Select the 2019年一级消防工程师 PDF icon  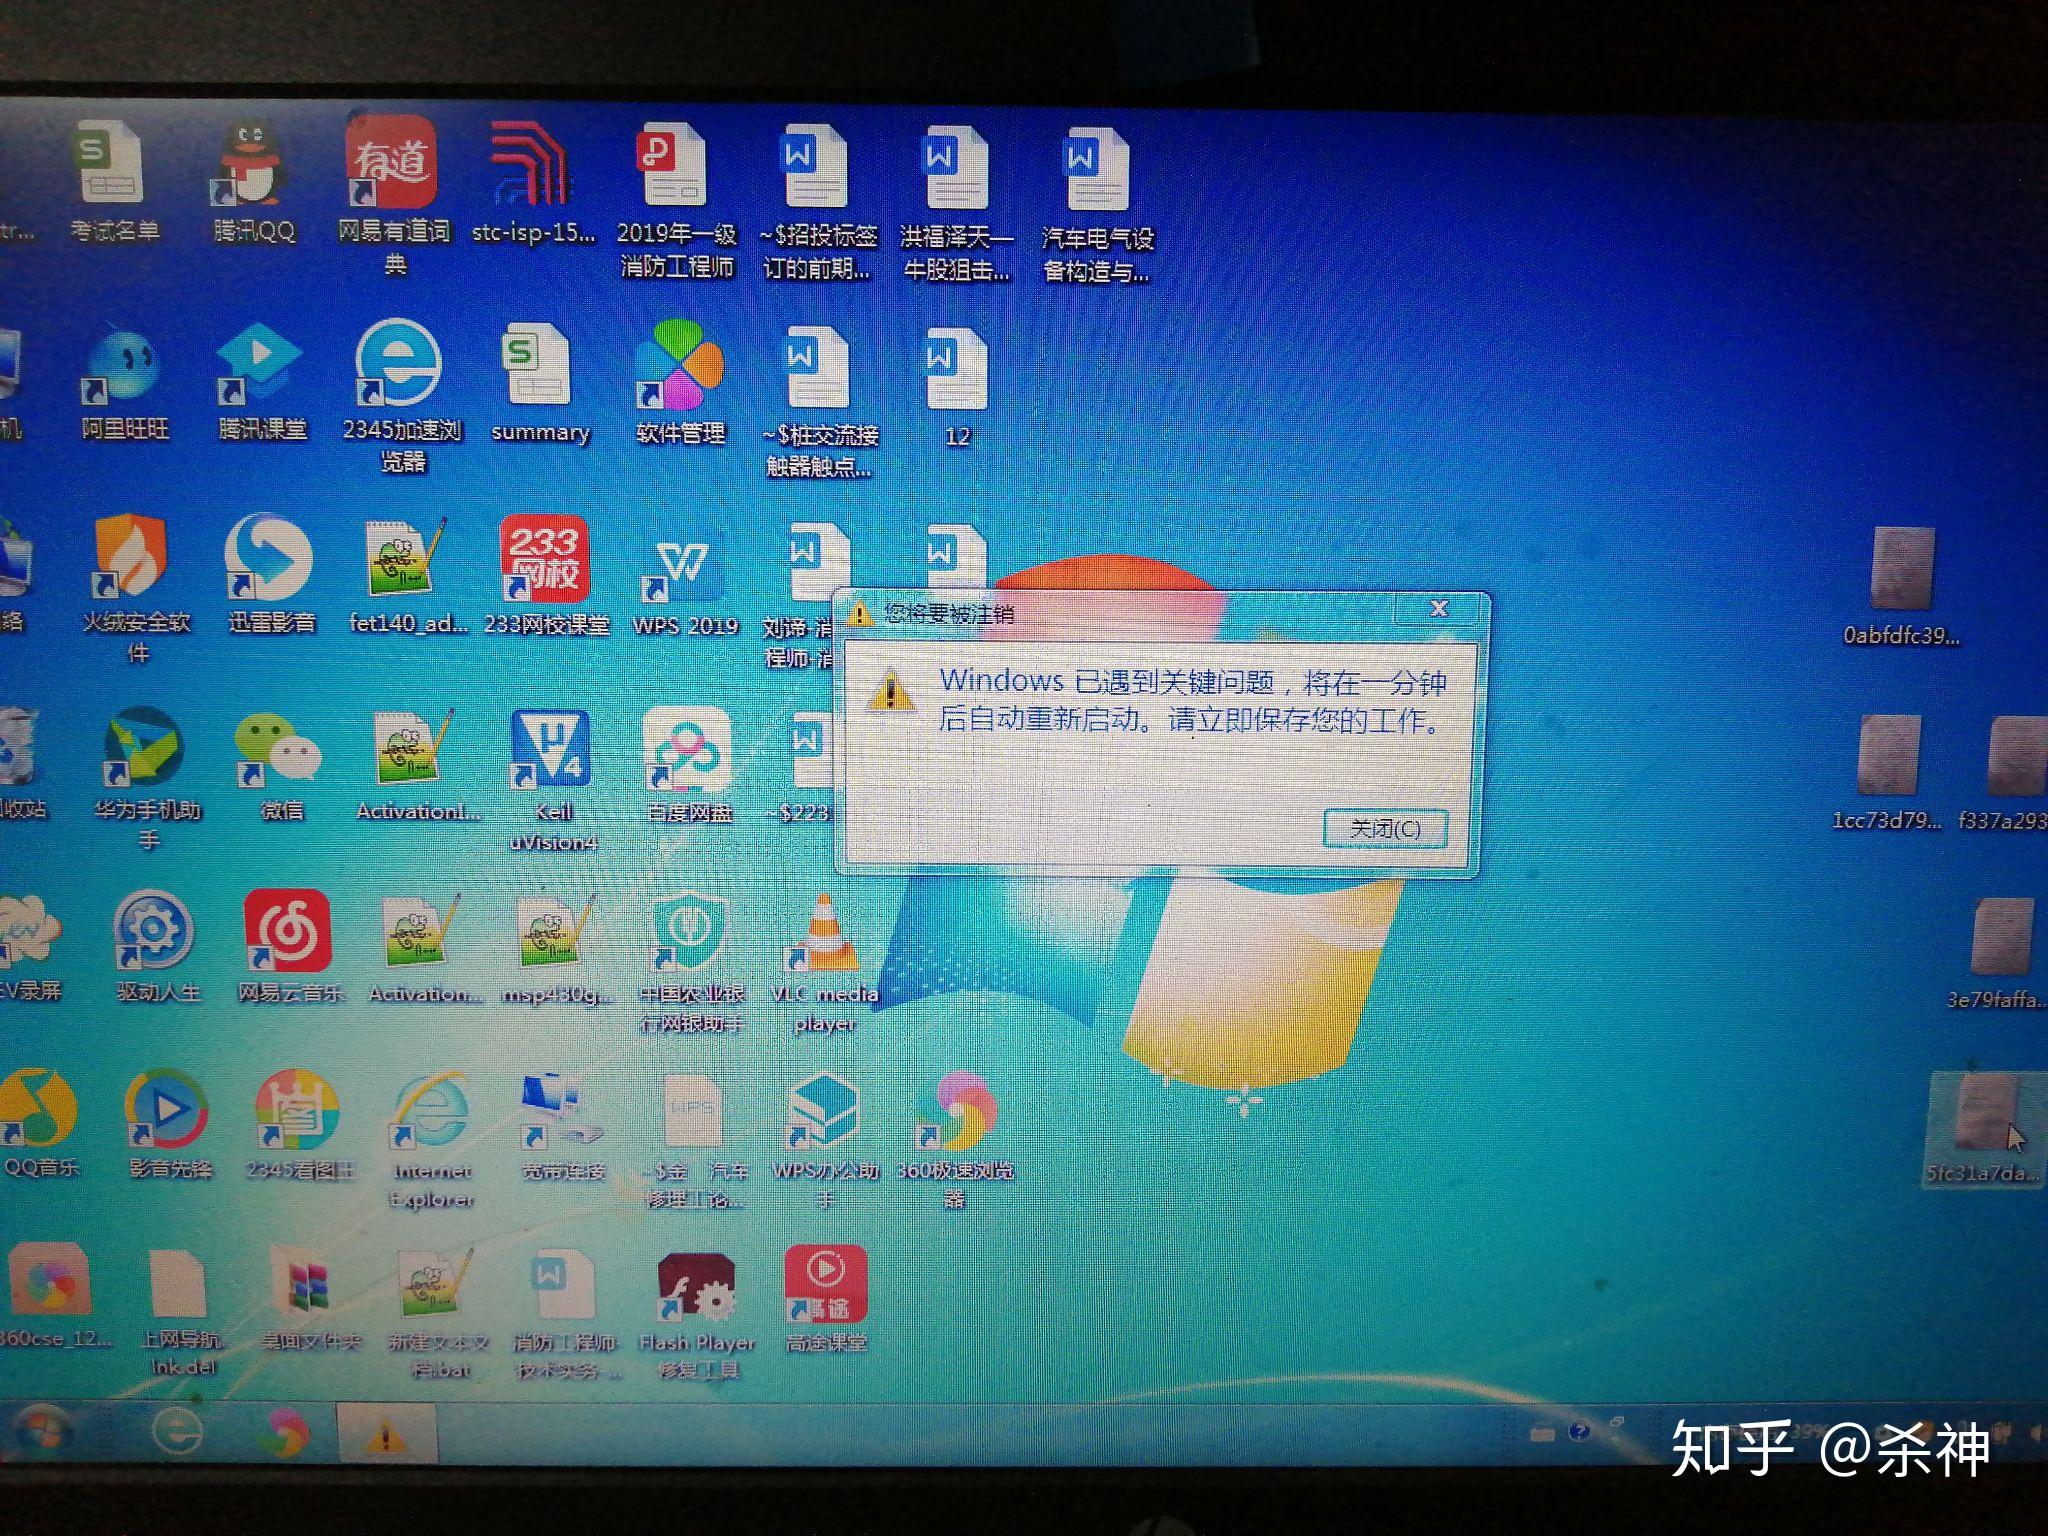(676, 200)
